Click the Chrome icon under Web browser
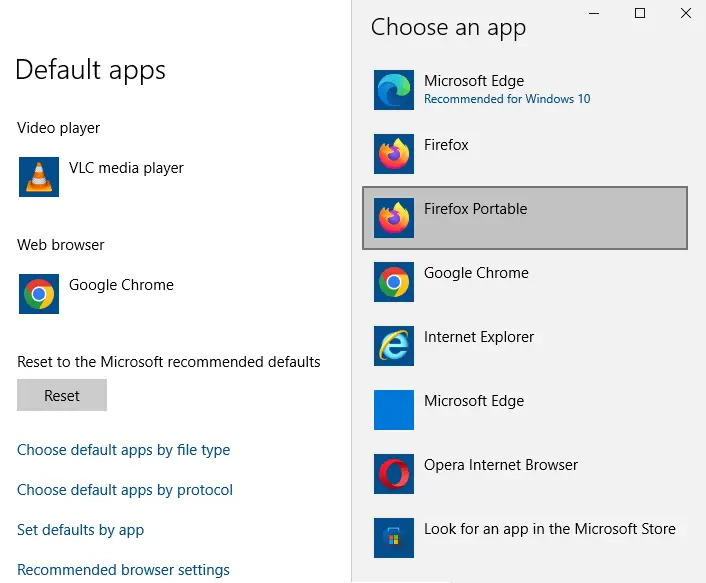Screen dimensions: 706x583 click(39, 294)
